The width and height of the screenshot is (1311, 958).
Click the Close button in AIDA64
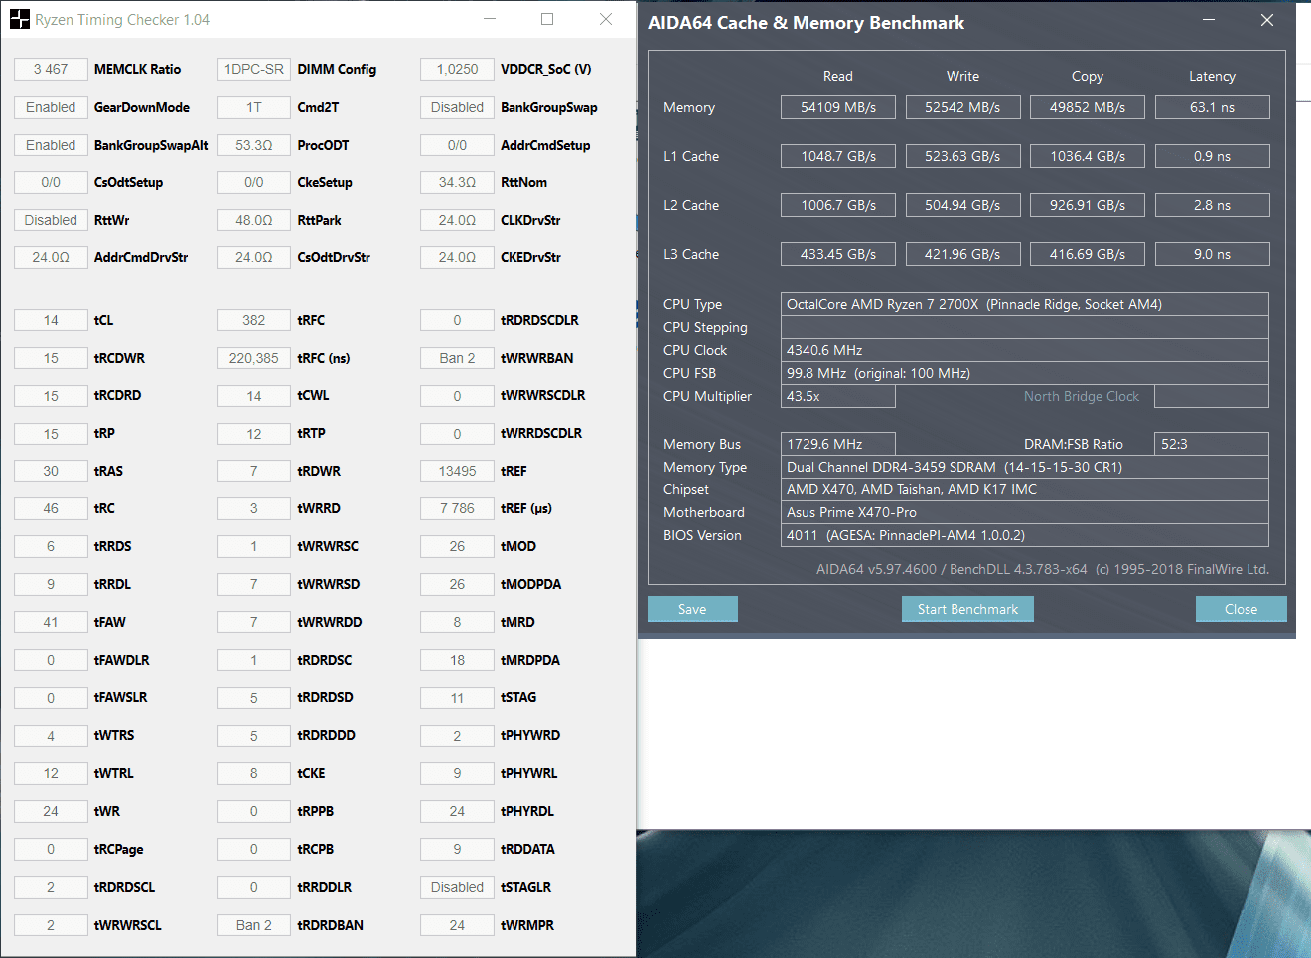(1241, 609)
